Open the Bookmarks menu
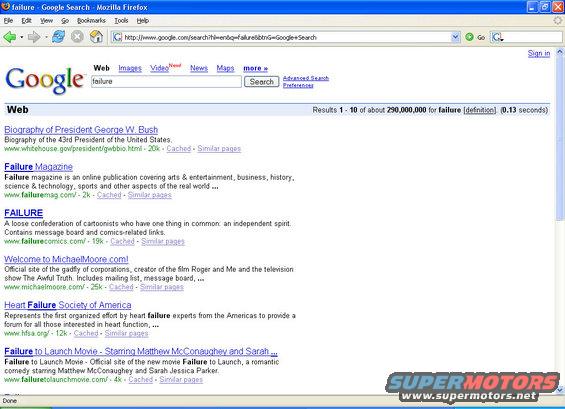The image size is (565, 409). pyautogui.click(x=91, y=21)
